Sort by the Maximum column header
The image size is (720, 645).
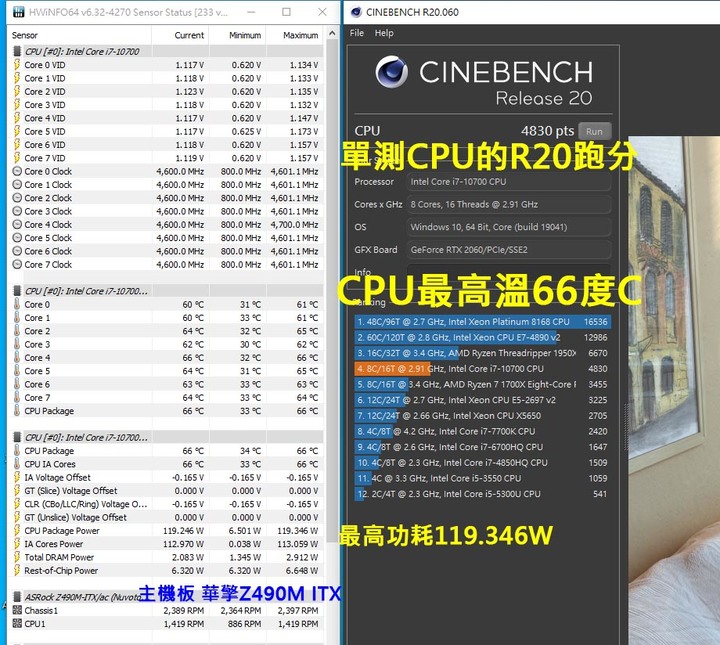(x=300, y=35)
